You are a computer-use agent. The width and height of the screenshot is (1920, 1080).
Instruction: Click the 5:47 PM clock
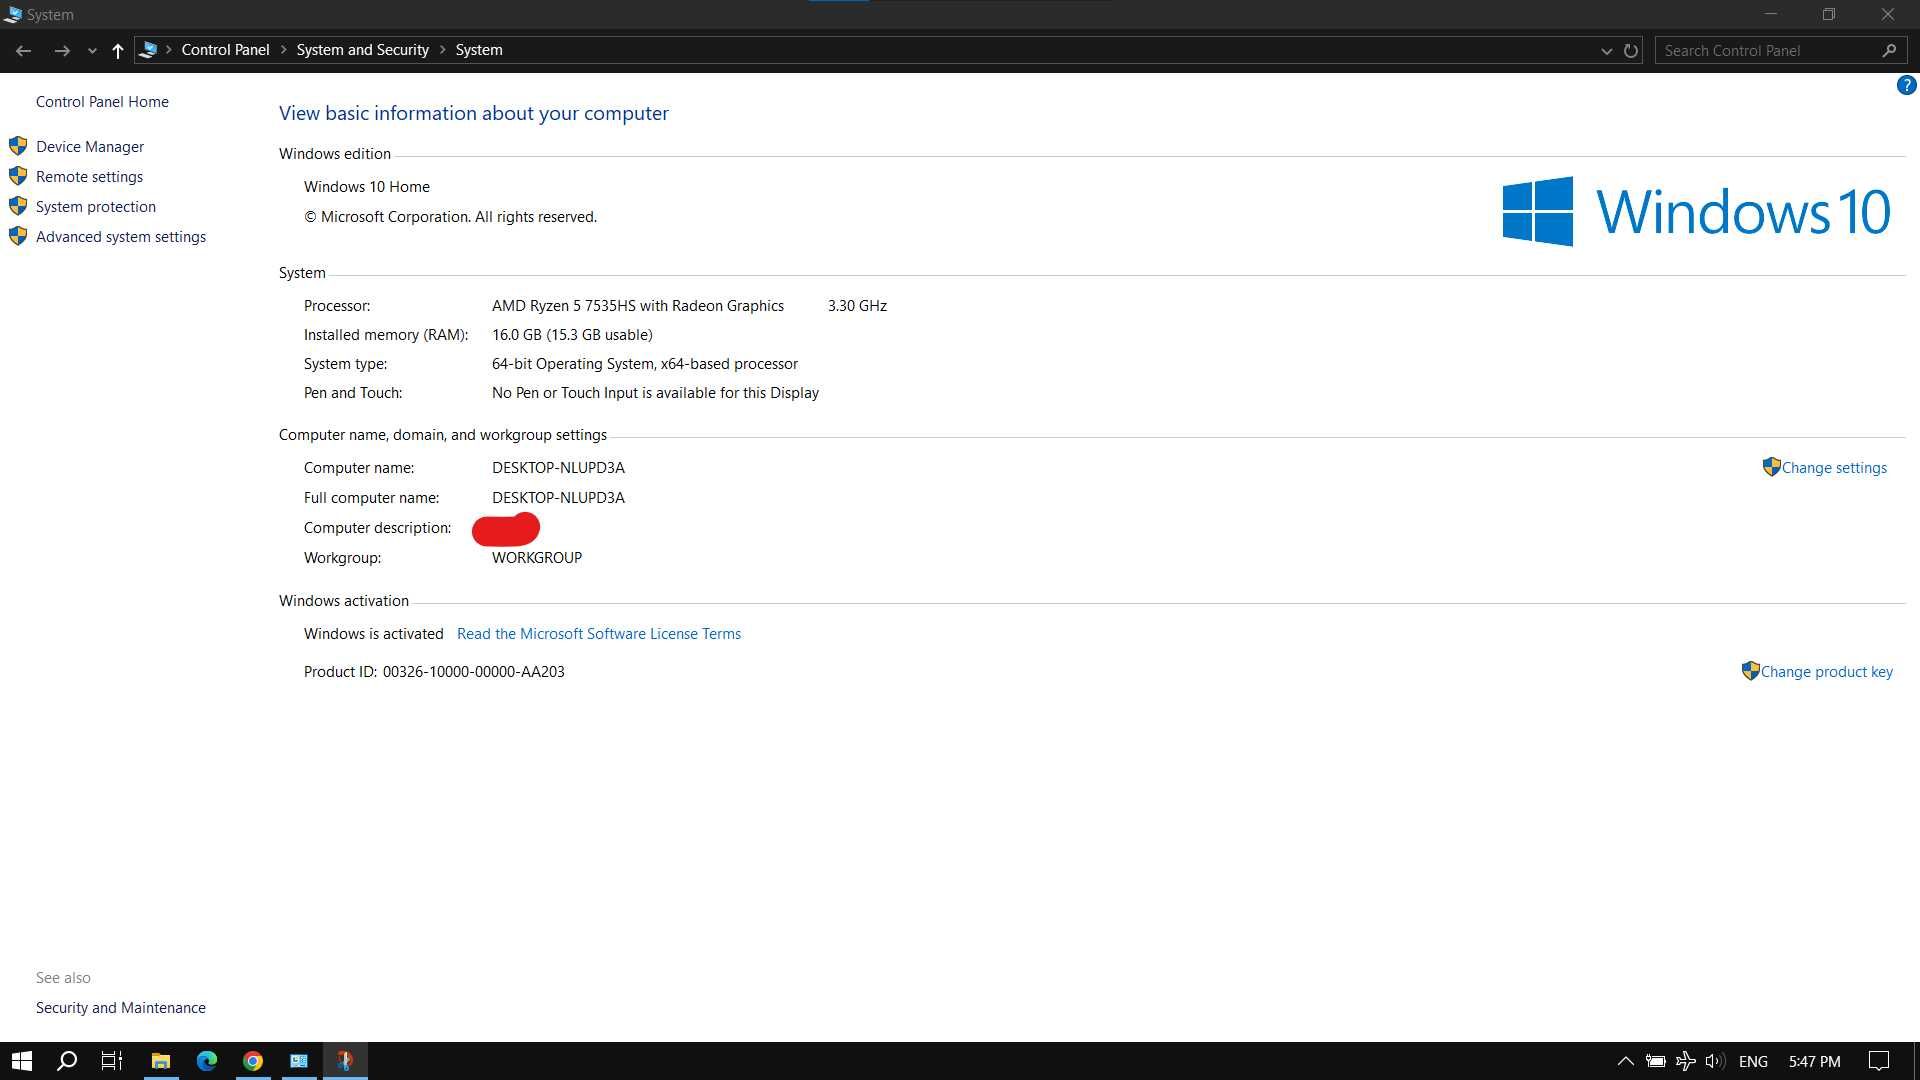pyautogui.click(x=1814, y=1061)
